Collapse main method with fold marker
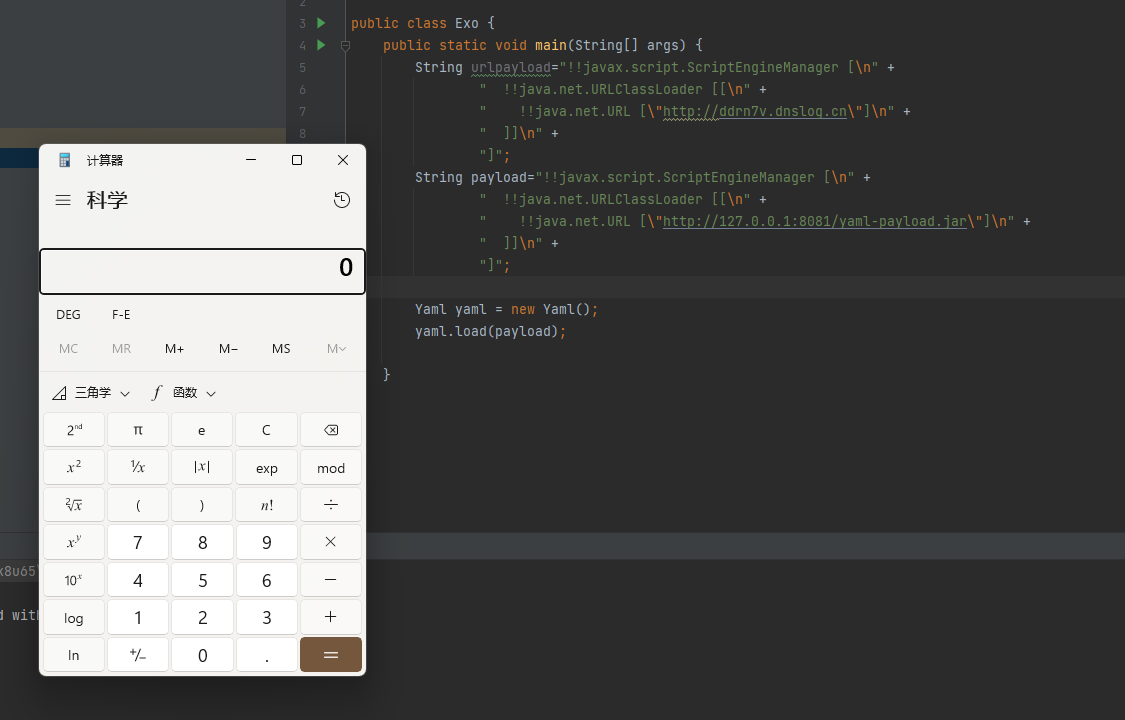The width and height of the screenshot is (1125, 720). (345, 46)
